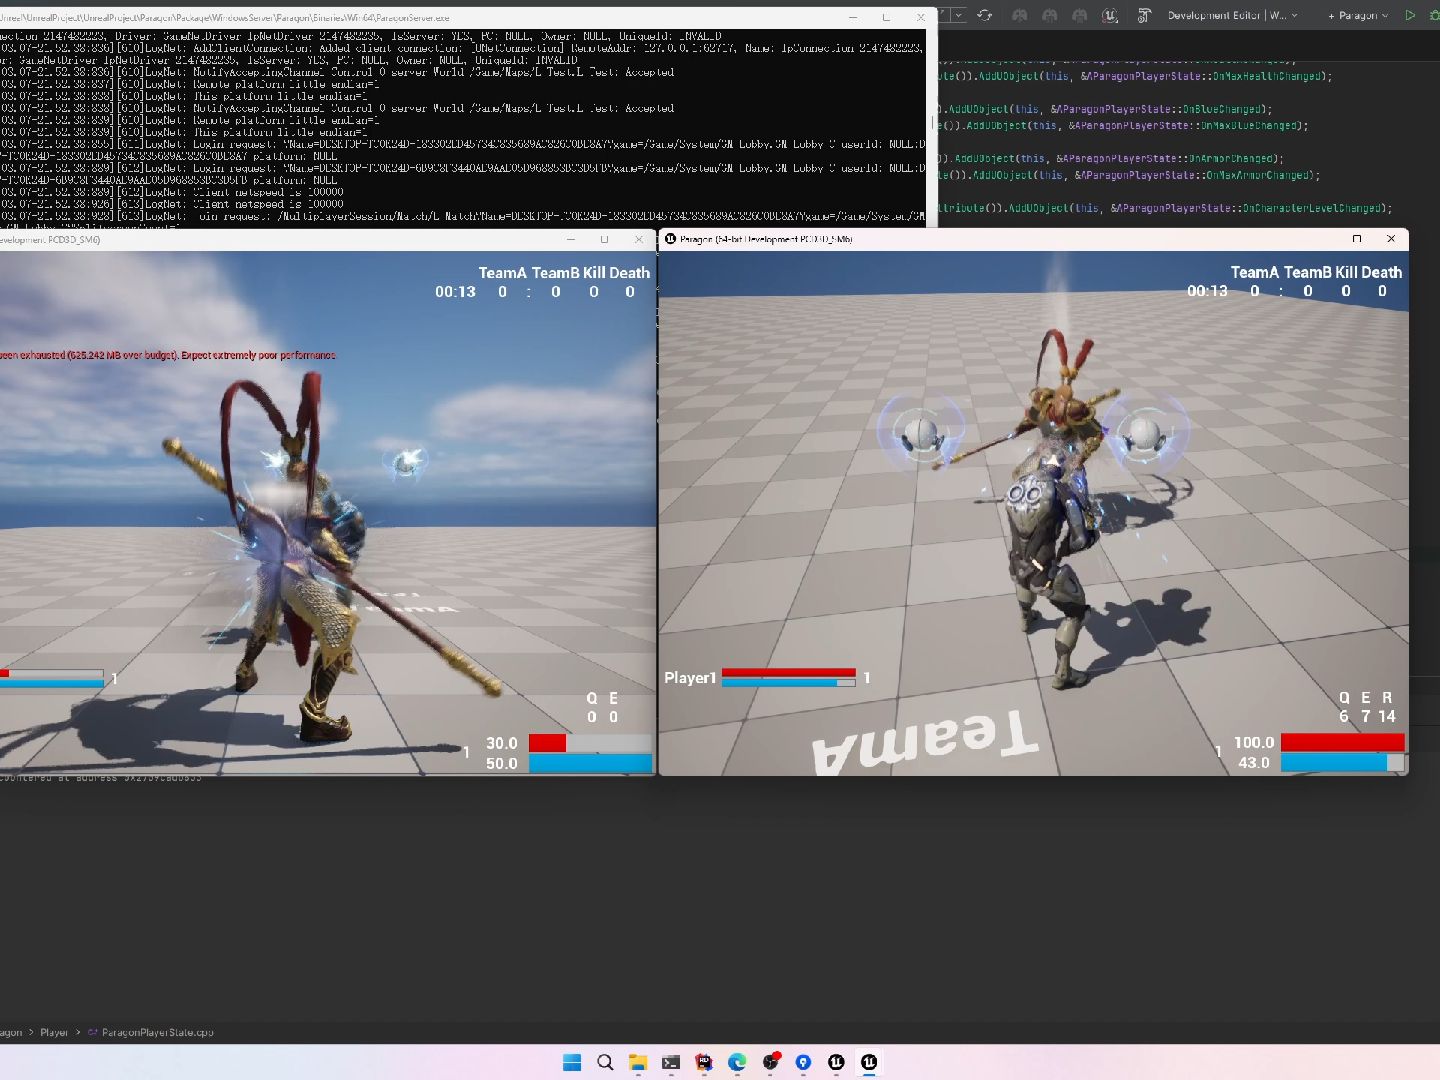Image resolution: width=1440 pixels, height=1080 pixels.
Task: Click the Q skill label in left window
Action: pyautogui.click(x=592, y=699)
